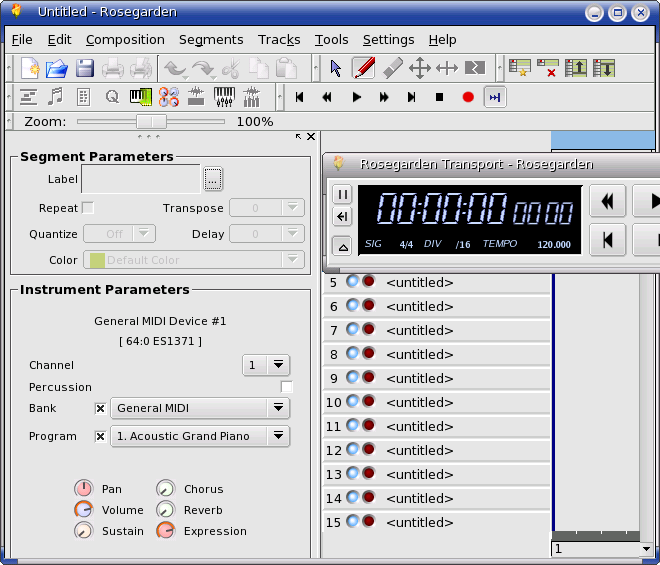Click rewind-to-start in Transport window
This screenshot has height=565, width=660.
click(x=607, y=240)
